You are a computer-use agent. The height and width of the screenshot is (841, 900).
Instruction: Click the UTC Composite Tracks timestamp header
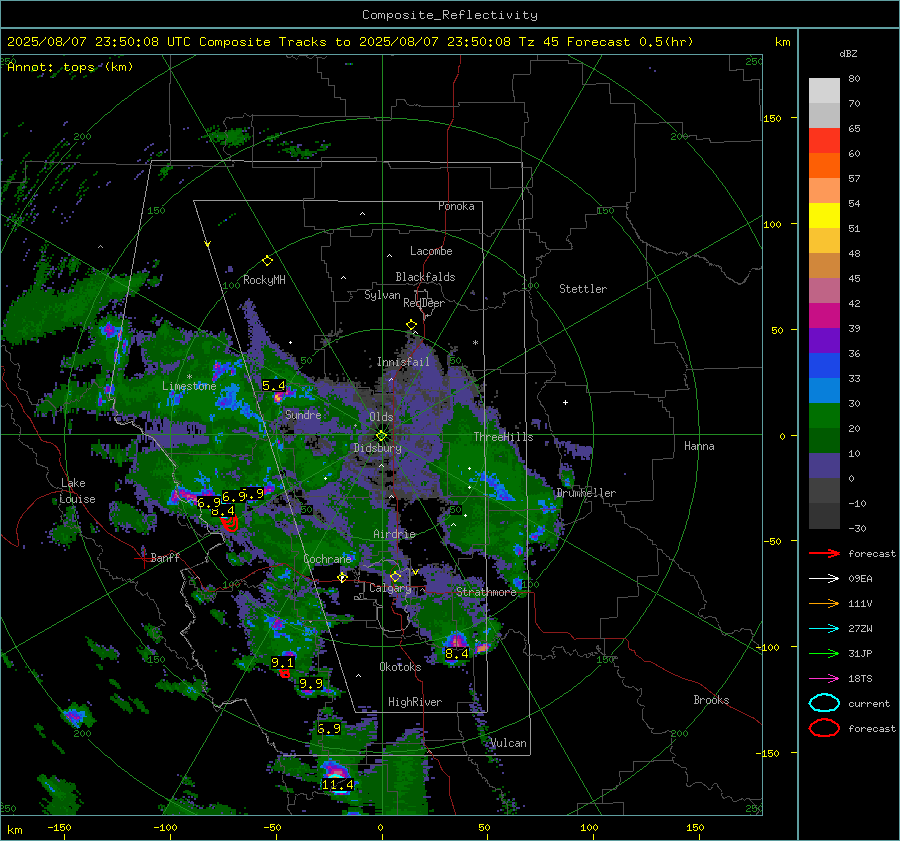[x=350, y=42]
